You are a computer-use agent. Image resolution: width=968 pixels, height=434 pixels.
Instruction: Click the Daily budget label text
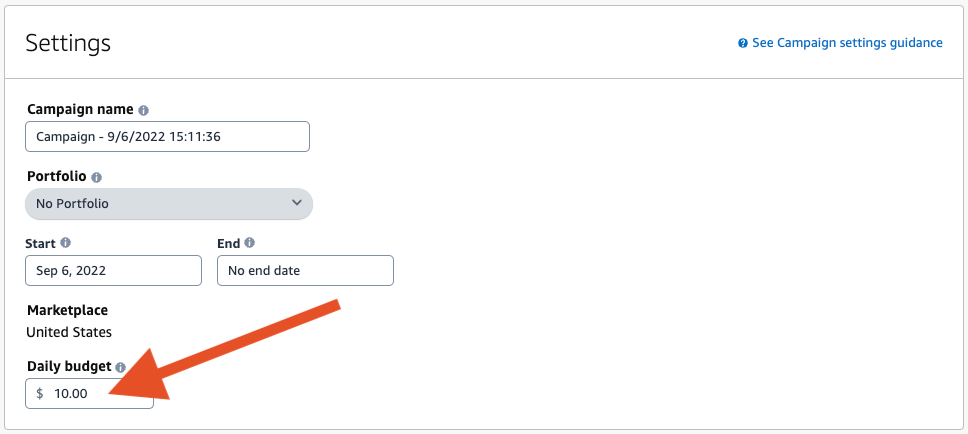click(69, 366)
